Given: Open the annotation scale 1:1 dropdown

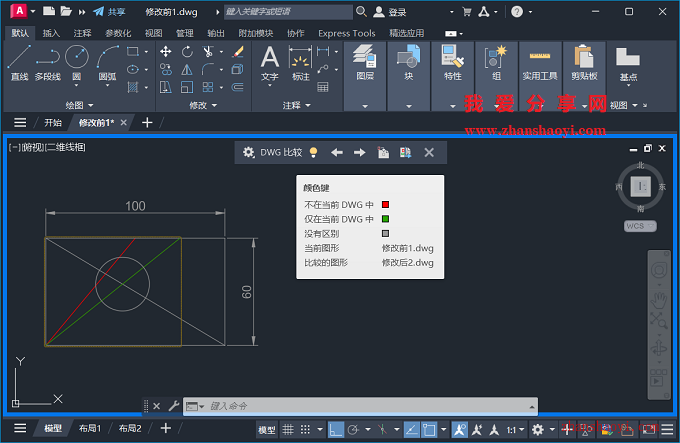Looking at the screenshot, I should [x=515, y=430].
